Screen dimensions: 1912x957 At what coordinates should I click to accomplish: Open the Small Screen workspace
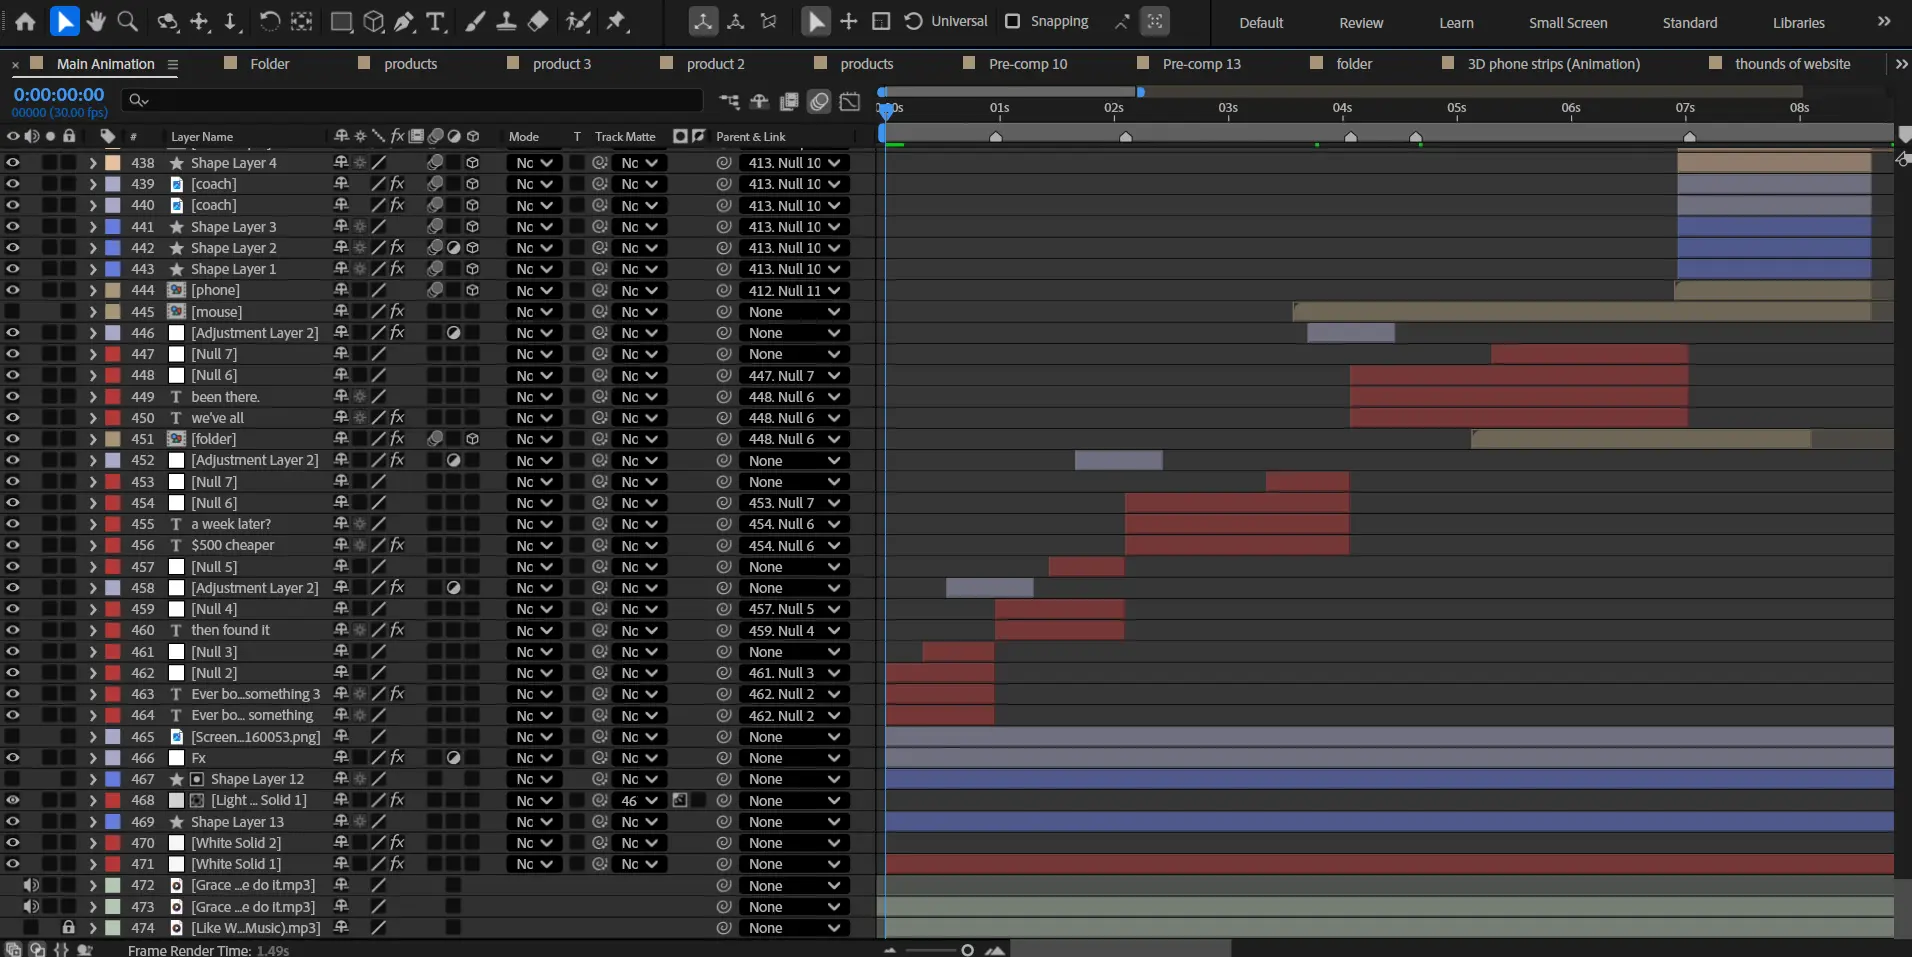(x=1567, y=22)
